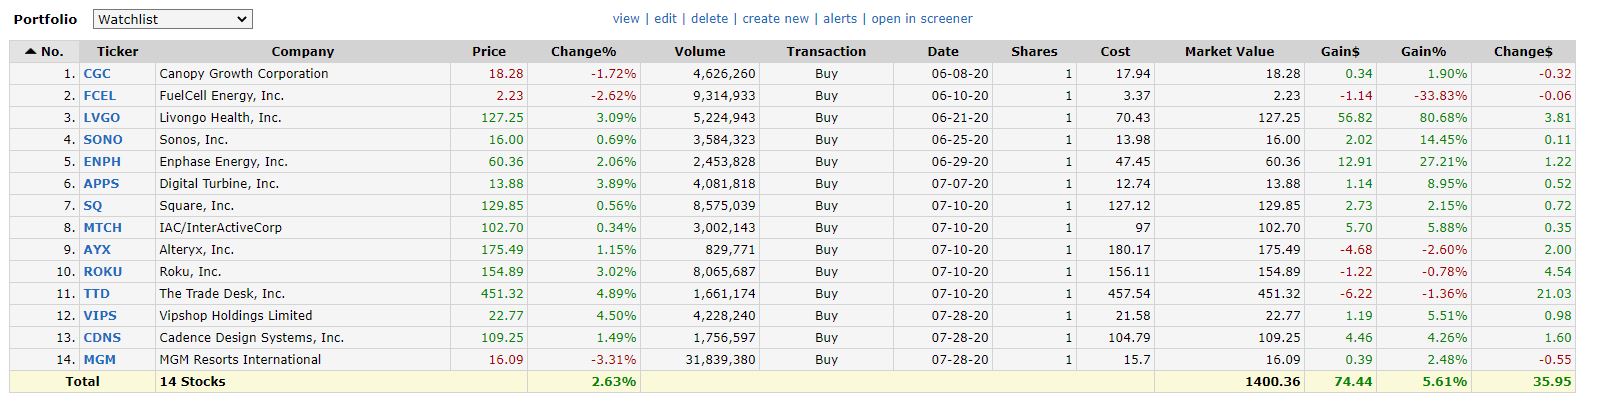The image size is (1604, 405).
Task: Open the ROKU ticker link
Action: [102, 272]
